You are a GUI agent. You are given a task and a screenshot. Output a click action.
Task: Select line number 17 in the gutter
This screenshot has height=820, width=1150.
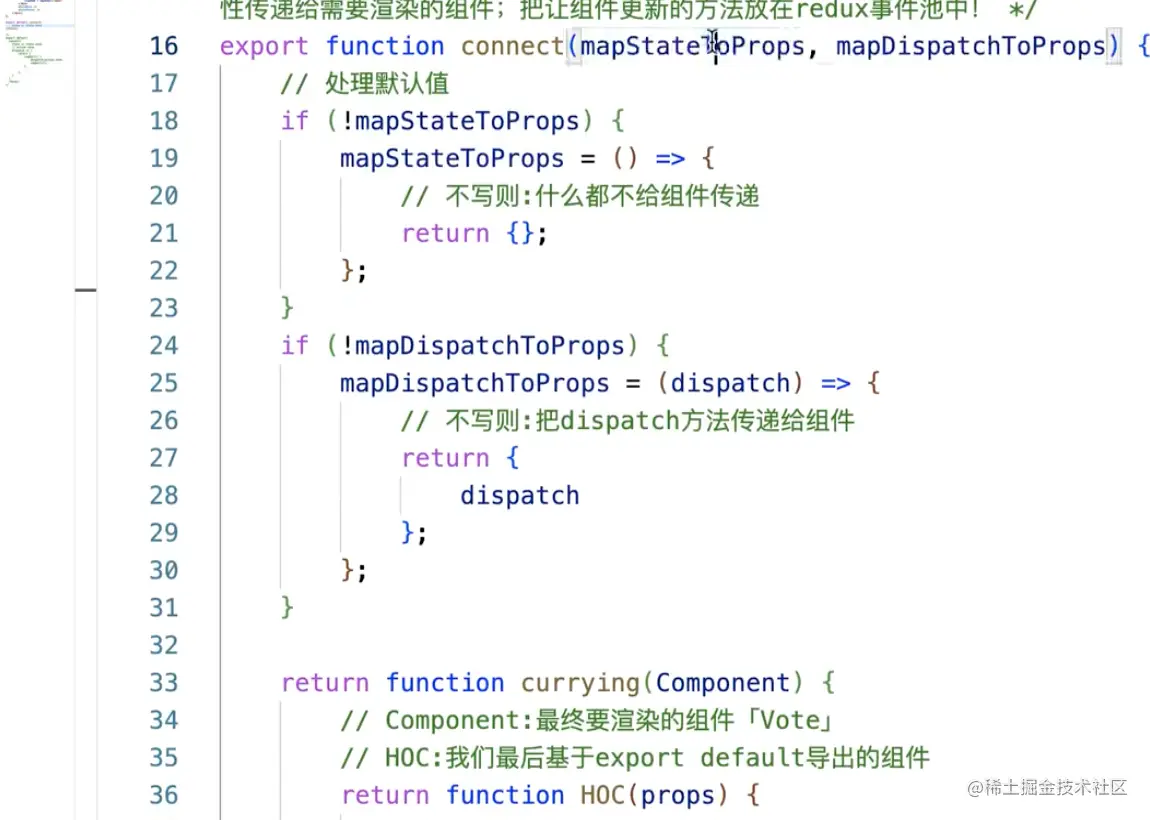click(x=164, y=84)
